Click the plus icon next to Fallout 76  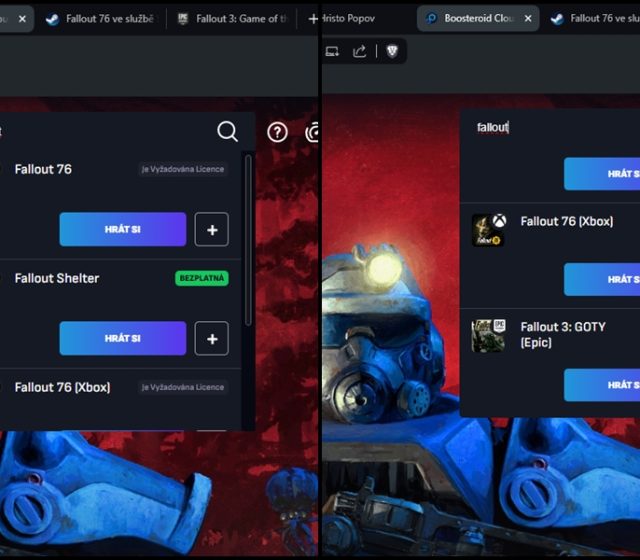click(211, 229)
